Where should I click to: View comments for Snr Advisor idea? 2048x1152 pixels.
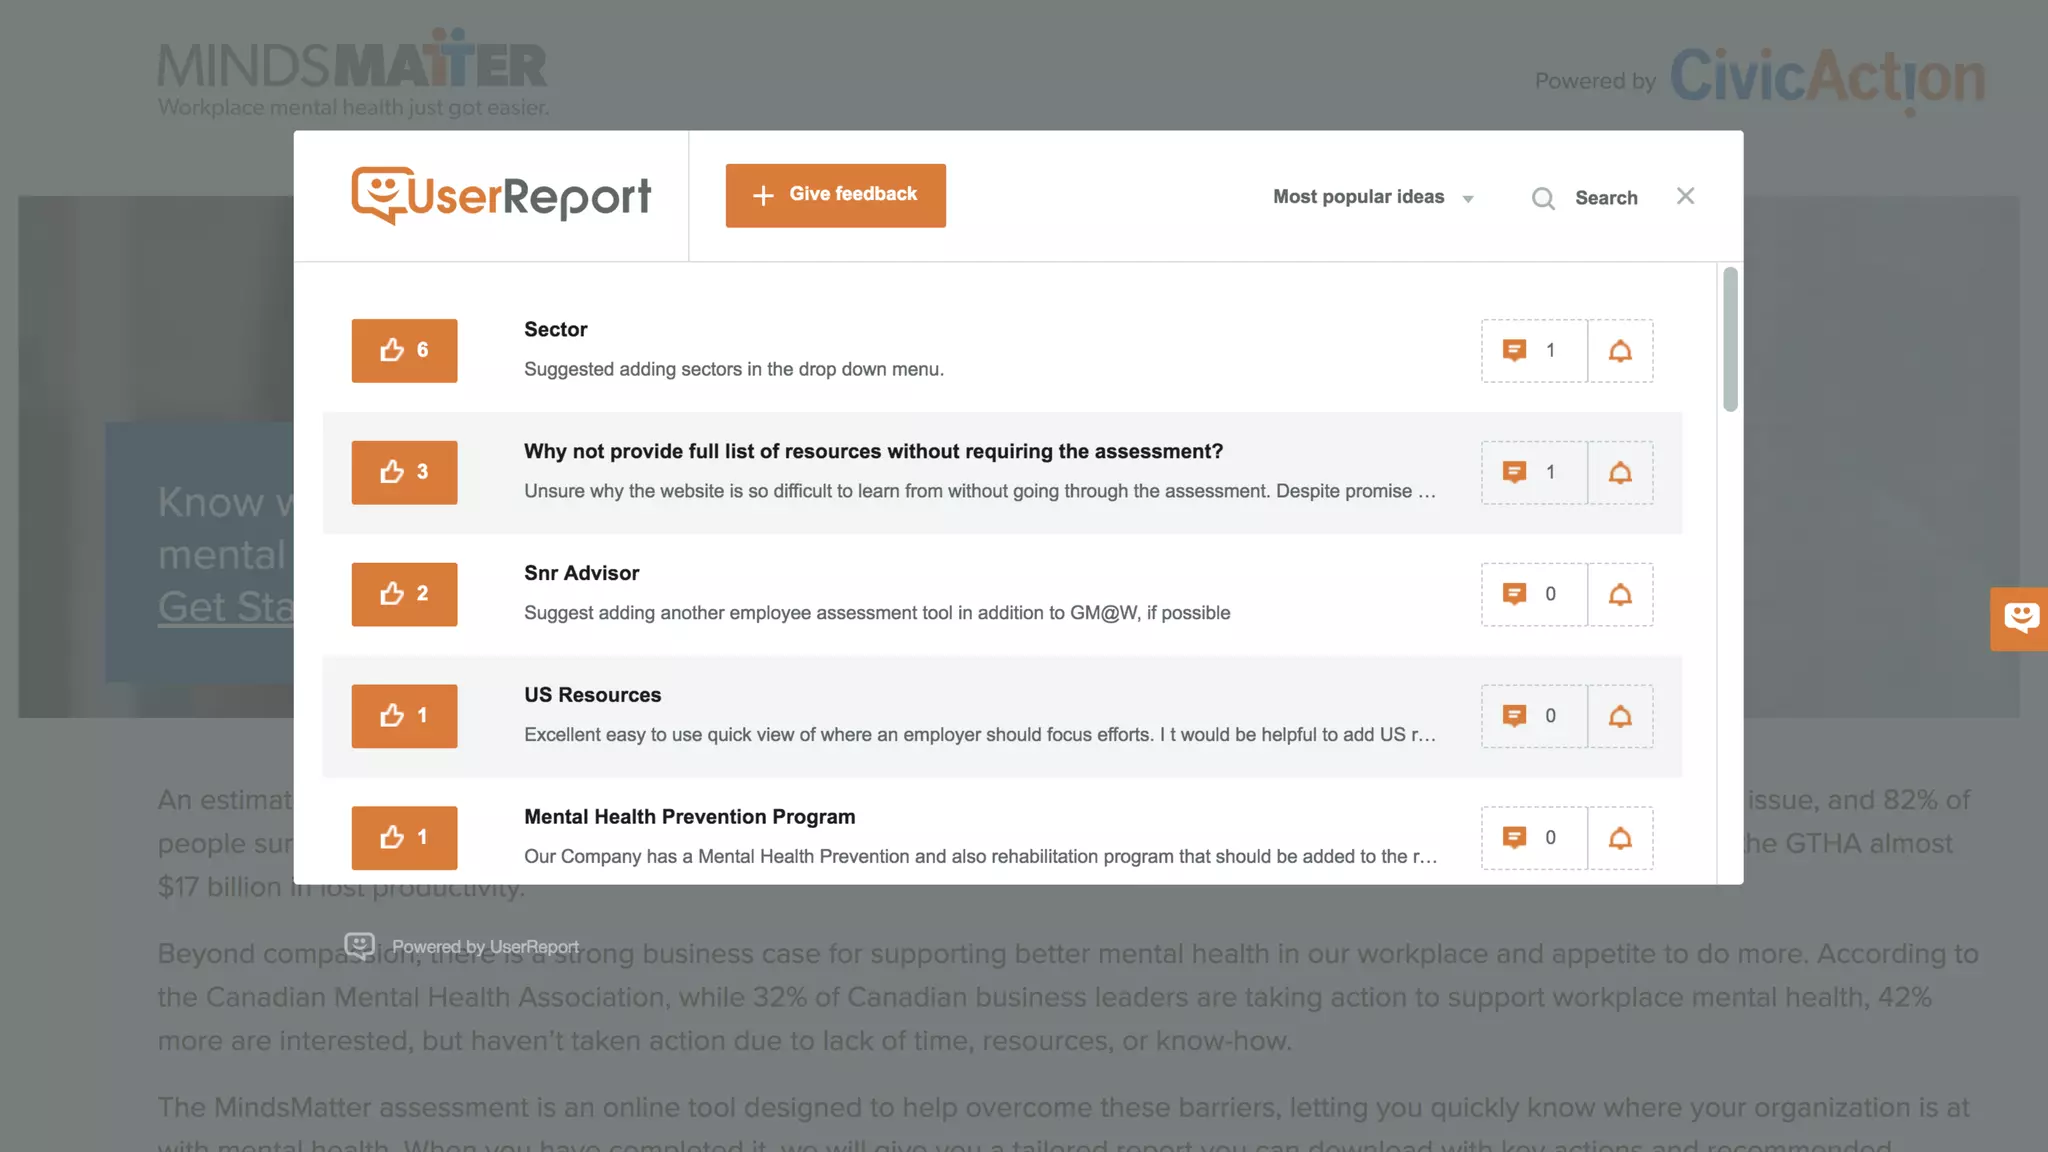point(1533,594)
